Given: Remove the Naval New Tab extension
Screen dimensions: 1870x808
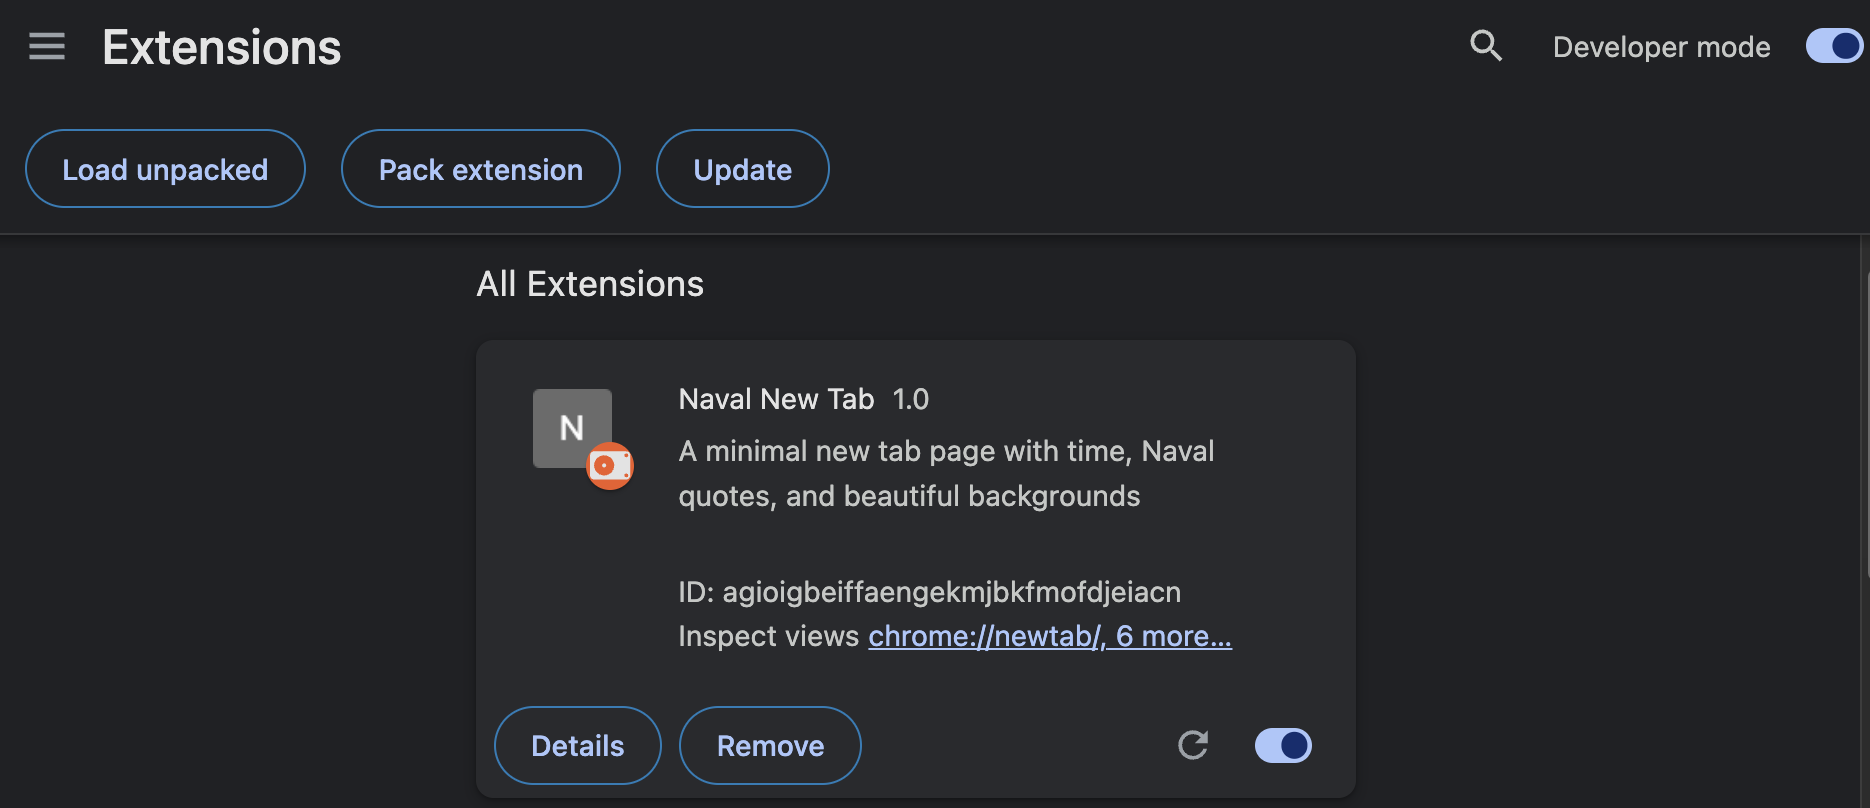Looking at the screenshot, I should (x=769, y=745).
